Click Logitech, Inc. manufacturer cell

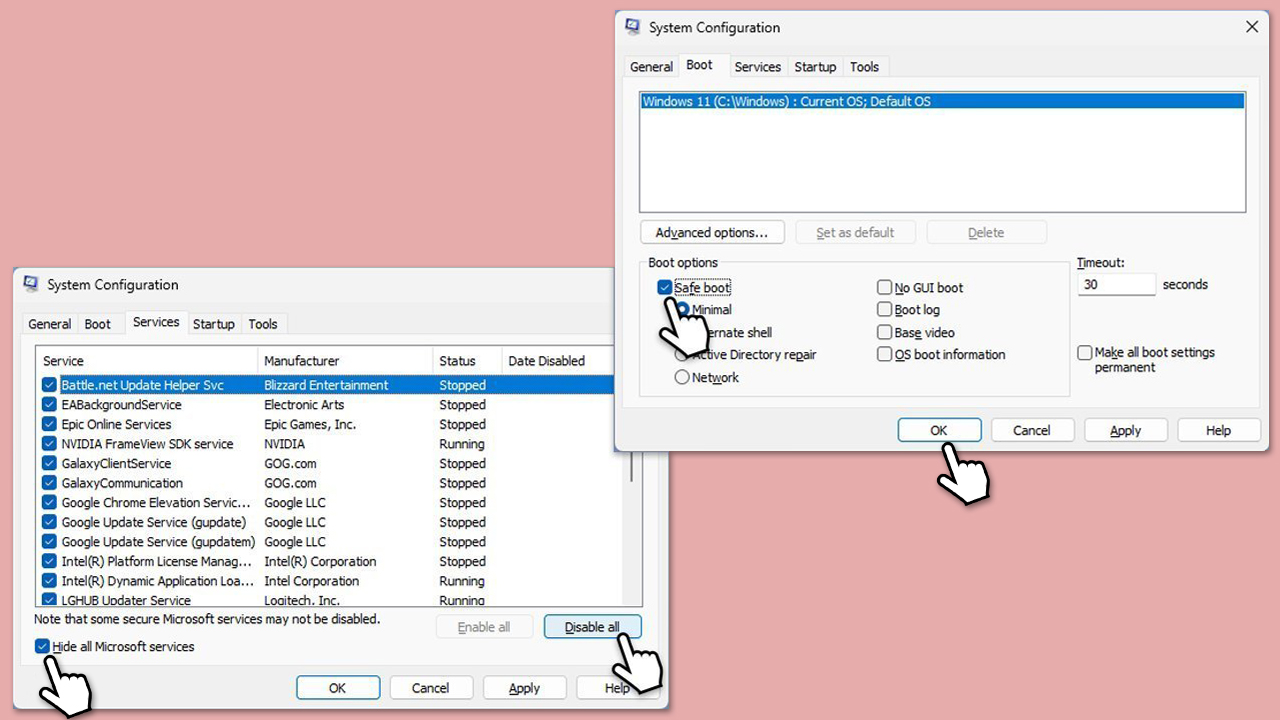[x=302, y=600]
